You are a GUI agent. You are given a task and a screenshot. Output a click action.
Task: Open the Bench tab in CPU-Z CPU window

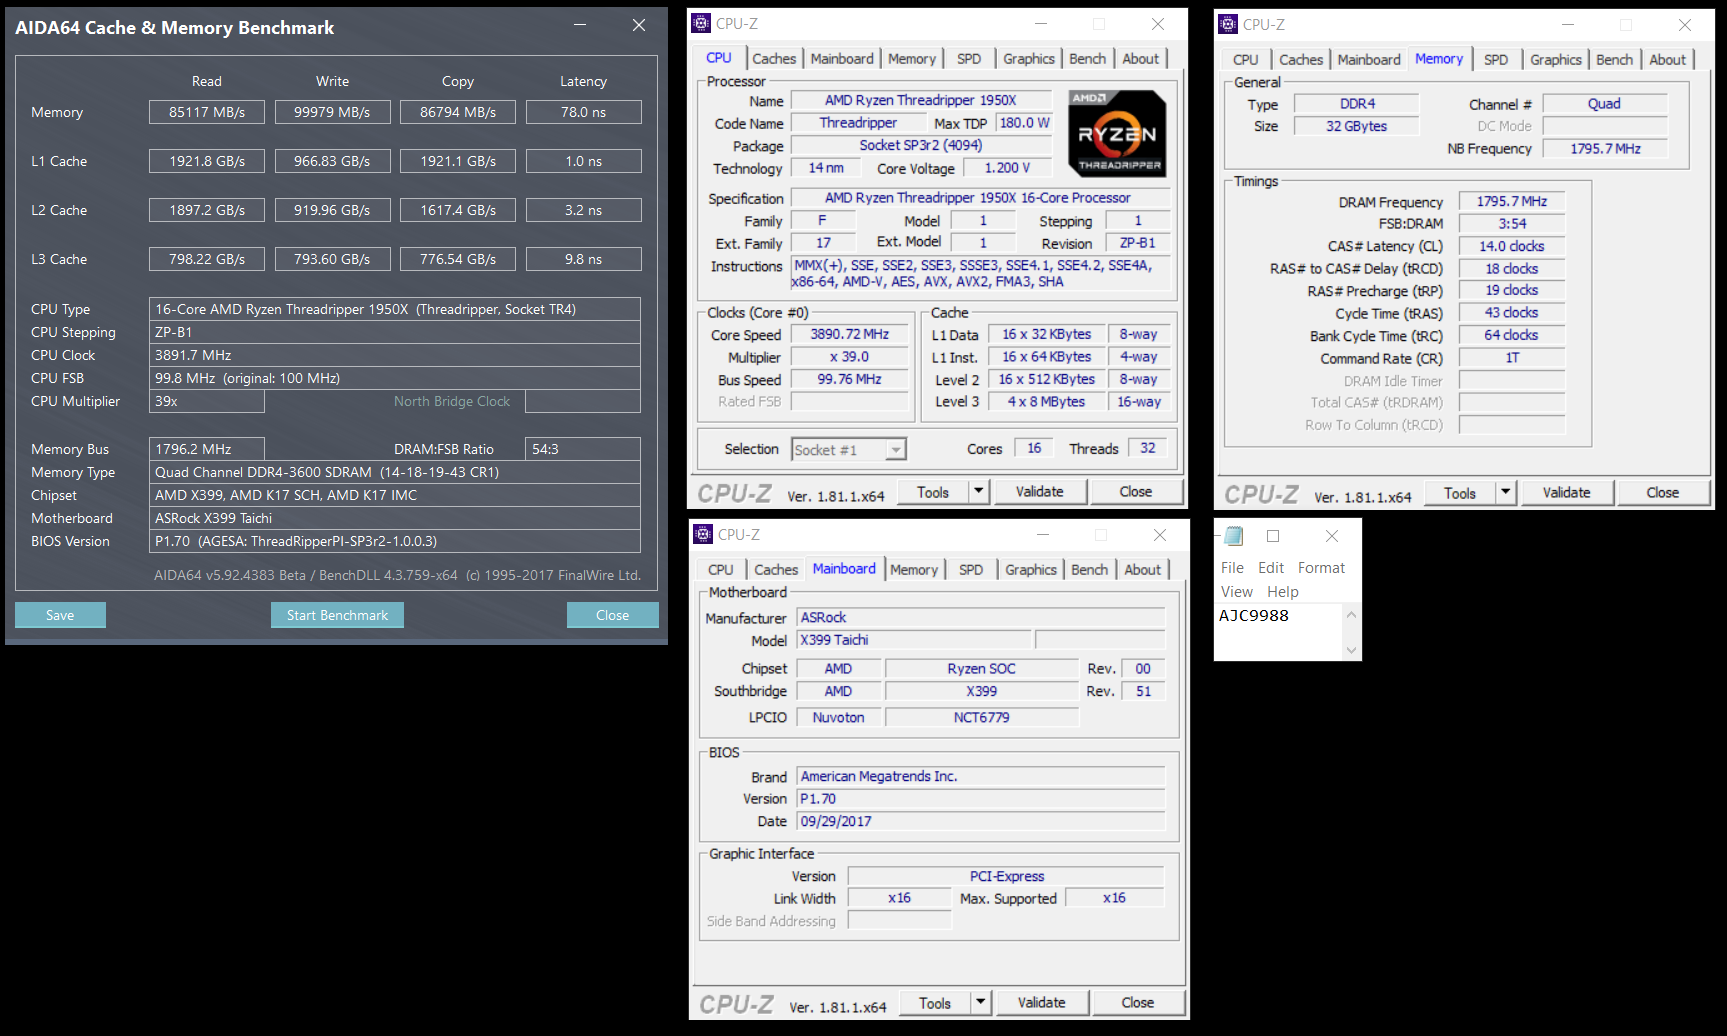pyautogui.click(x=1087, y=59)
